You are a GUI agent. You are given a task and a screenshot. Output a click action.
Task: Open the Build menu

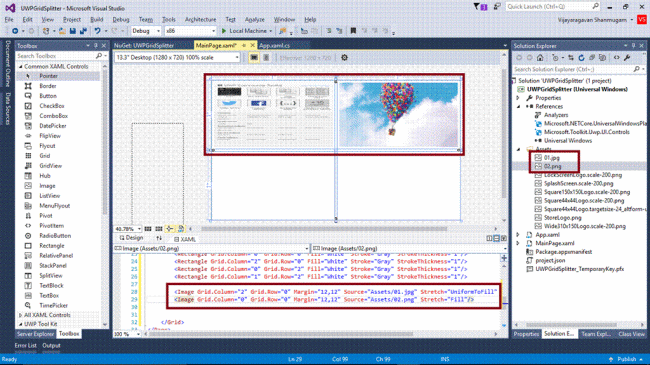97,19
